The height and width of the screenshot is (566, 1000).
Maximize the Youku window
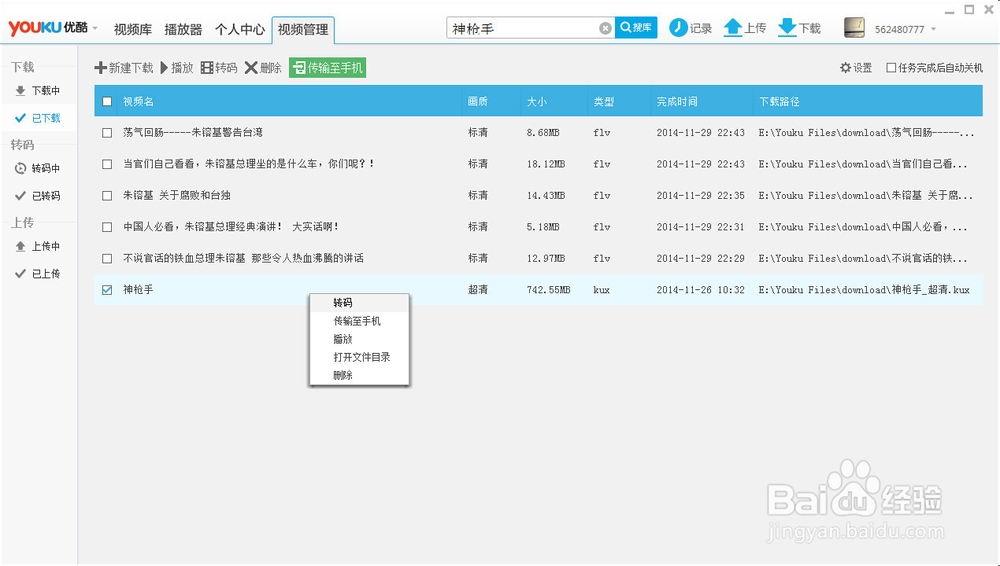[x=969, y=10]
